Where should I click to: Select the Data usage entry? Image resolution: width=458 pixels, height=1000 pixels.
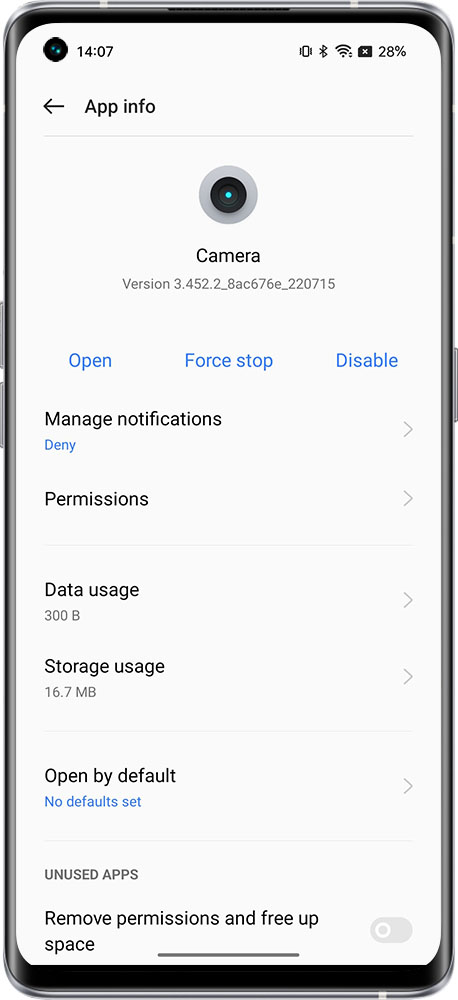click(x=228, y=601)
